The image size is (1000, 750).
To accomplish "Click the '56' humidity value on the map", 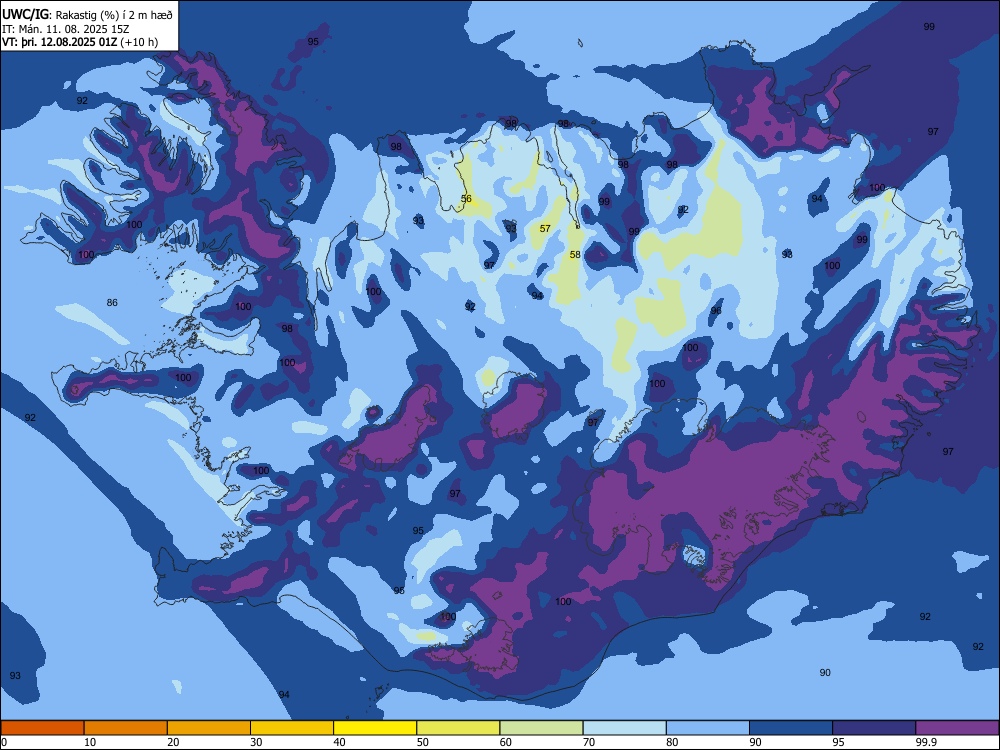I will pos(466,199).
